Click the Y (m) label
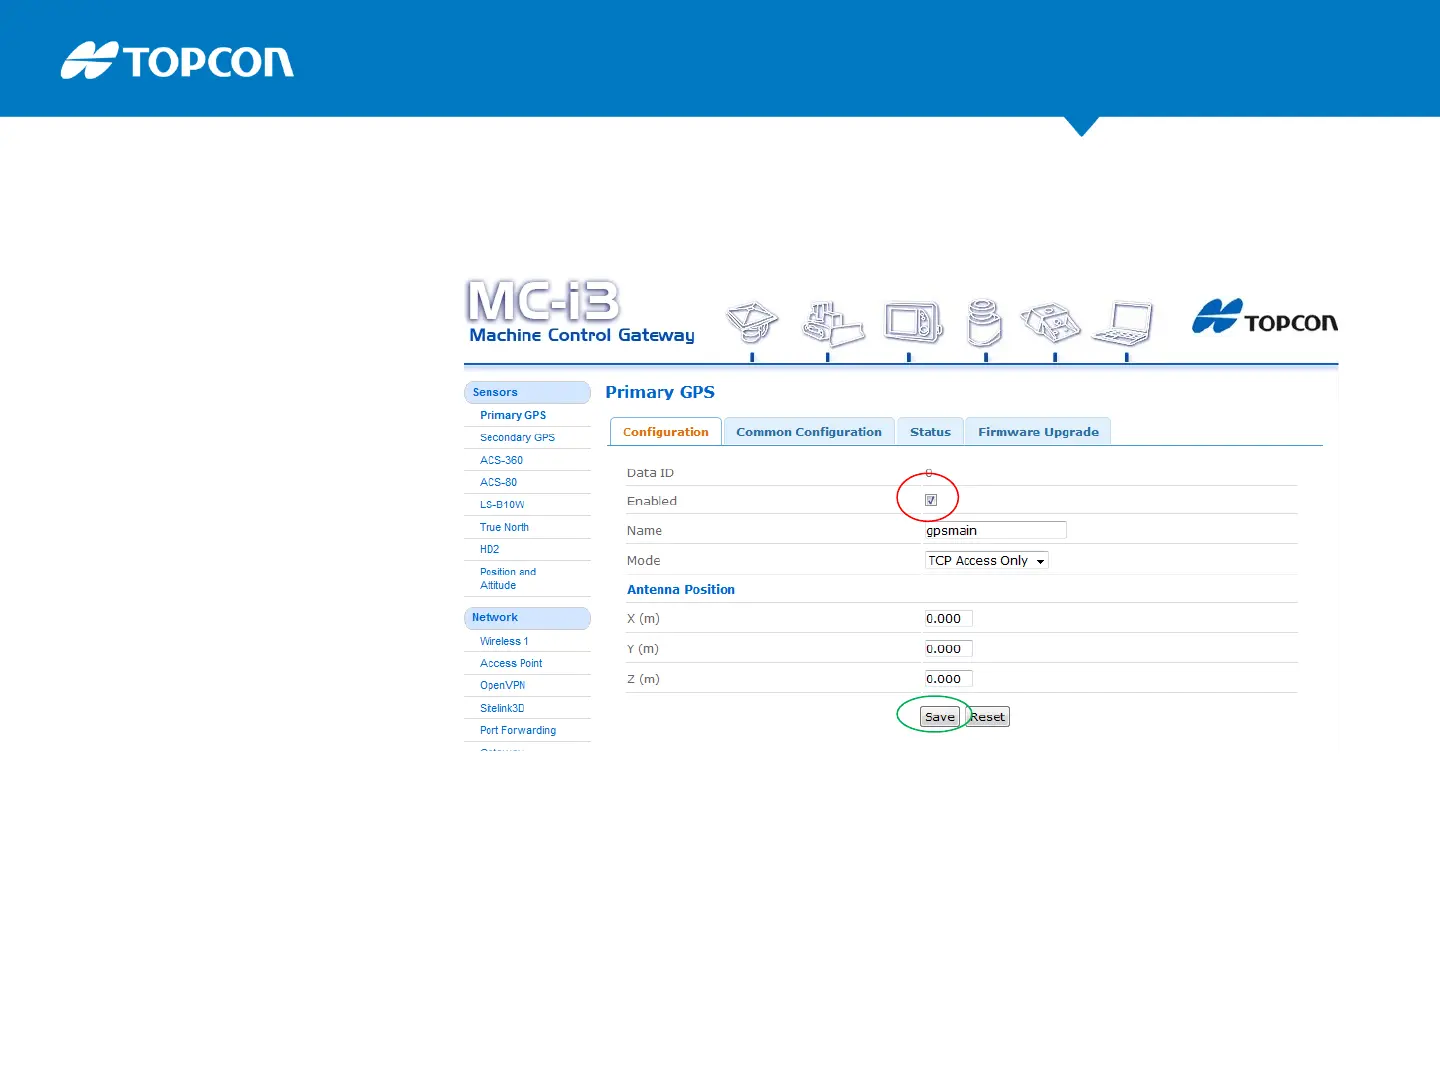This screenshot has width=1440, height=1080. pyautogui.click(x=643, y=649)
